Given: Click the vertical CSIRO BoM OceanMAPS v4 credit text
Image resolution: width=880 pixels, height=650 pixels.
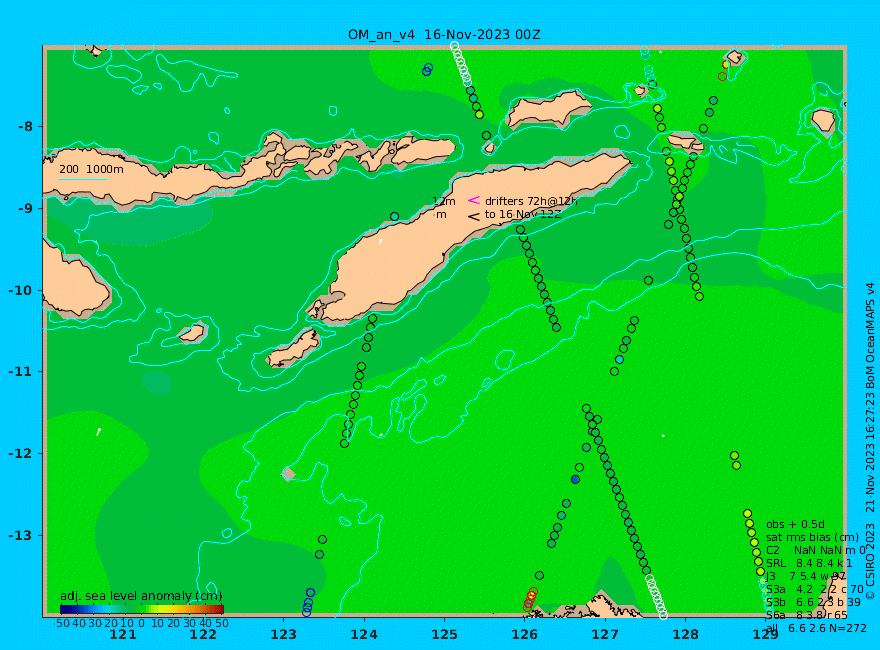Looking at the screenshot, I should coord(870,440).
